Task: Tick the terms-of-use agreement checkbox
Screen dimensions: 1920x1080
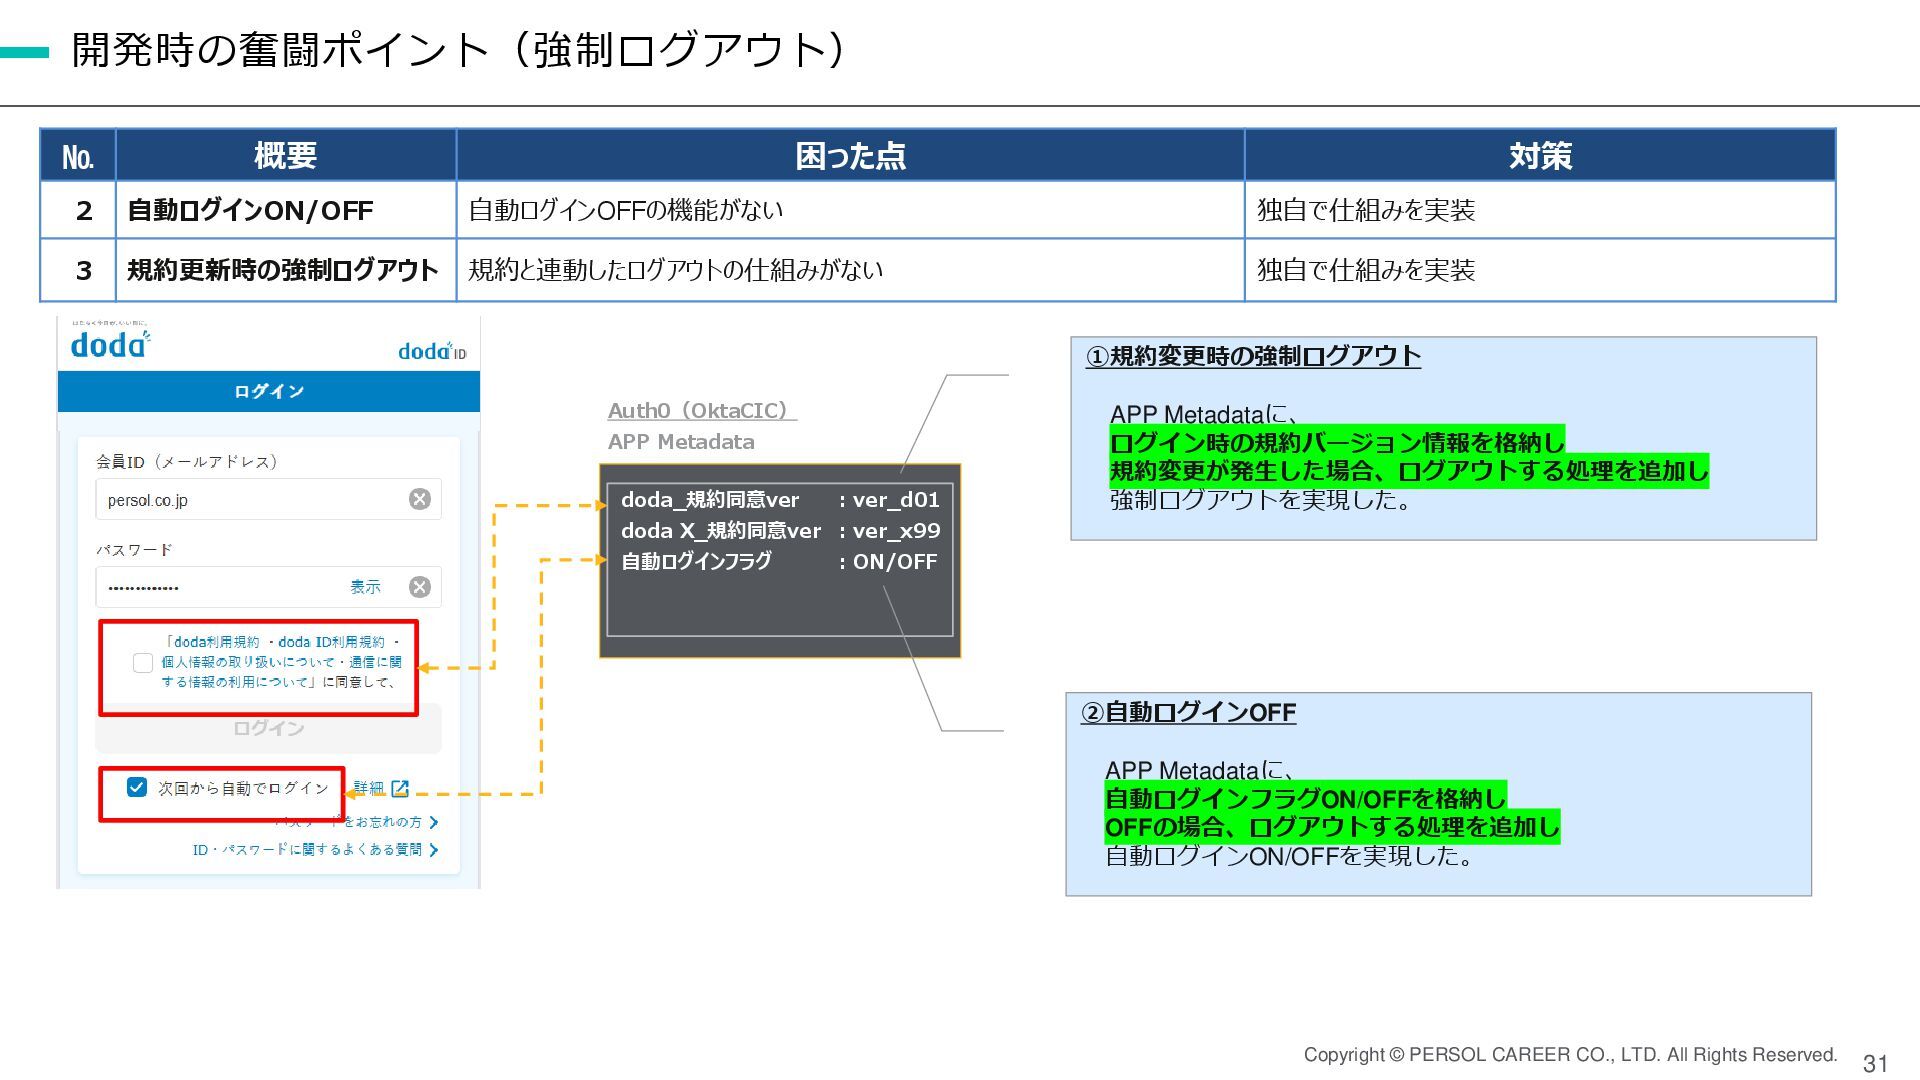Action: (x=143, y=663)
